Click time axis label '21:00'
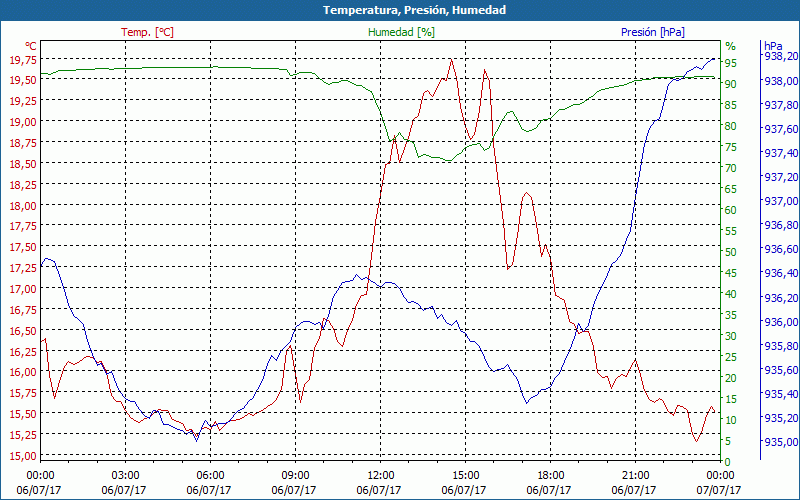Viewport: 800px width, 500px height. 635,476
